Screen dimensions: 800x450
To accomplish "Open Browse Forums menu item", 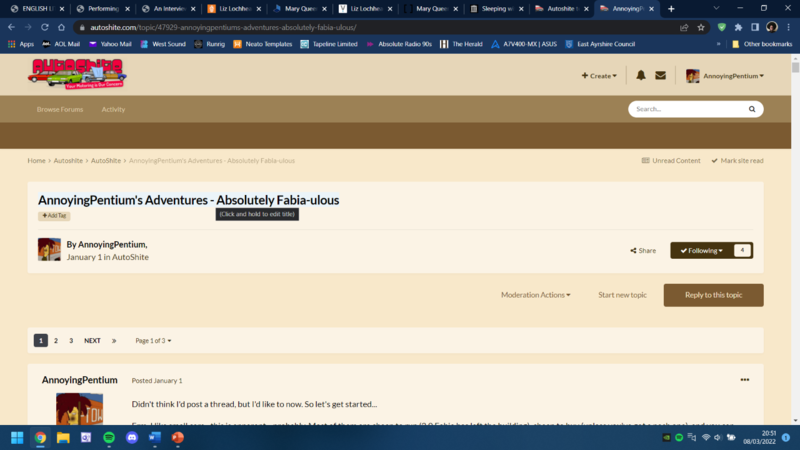I will [x=60, y=109].
